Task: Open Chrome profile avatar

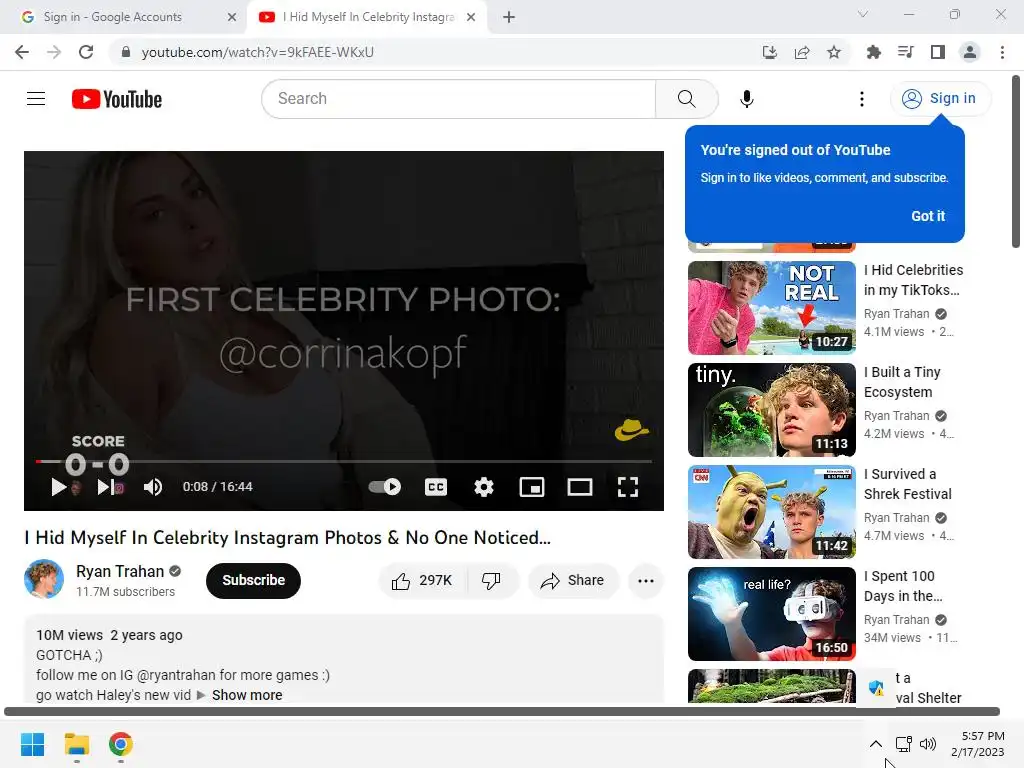Action: (x=970, y=52)
